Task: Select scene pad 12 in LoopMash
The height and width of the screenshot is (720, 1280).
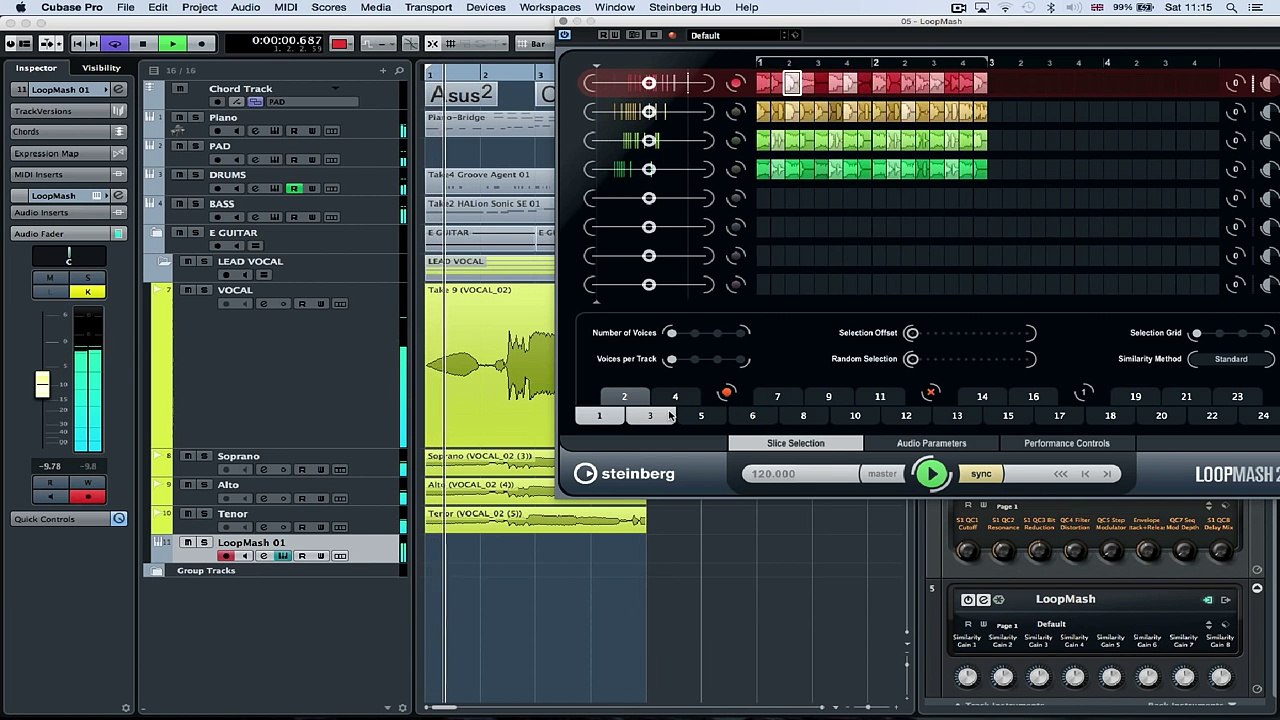Action: (906, 416)
